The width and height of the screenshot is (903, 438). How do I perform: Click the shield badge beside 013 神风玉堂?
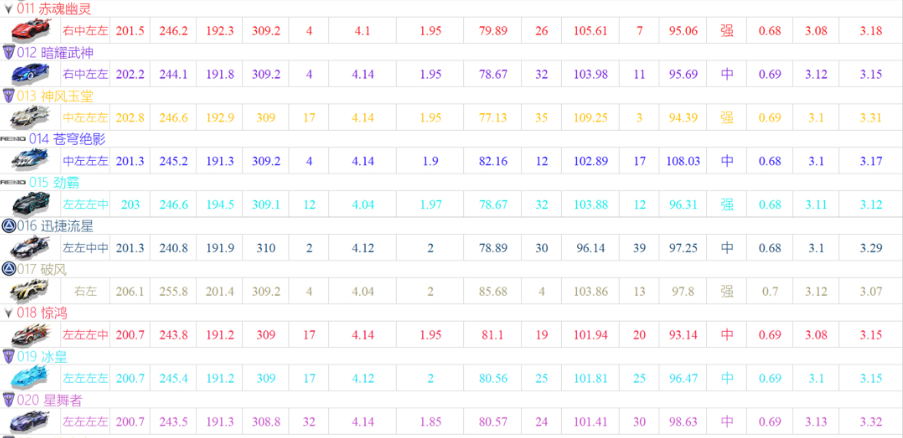coord(8,95)
